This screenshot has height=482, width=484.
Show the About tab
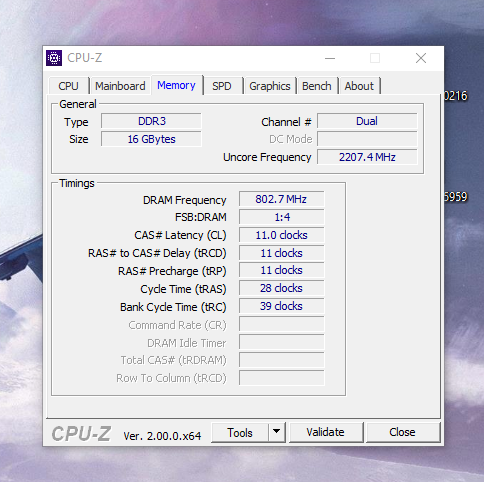point(359,86)
